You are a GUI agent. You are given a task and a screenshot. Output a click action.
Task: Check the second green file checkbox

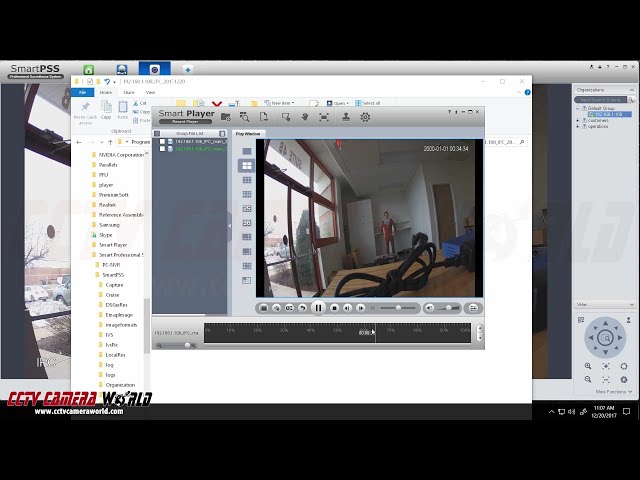pyautogui.click(x=162, y=149)
